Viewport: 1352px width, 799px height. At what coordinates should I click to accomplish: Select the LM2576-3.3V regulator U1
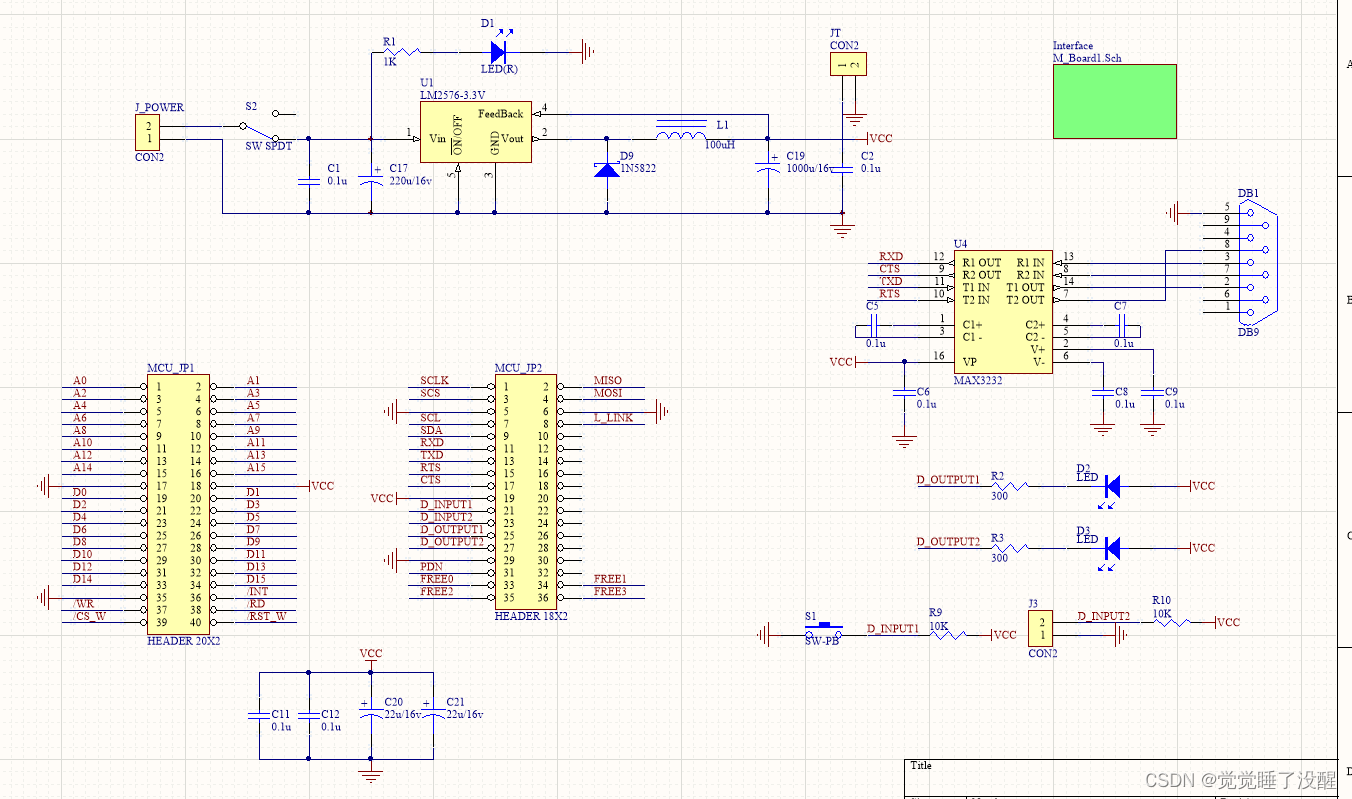tap(474, 132)
